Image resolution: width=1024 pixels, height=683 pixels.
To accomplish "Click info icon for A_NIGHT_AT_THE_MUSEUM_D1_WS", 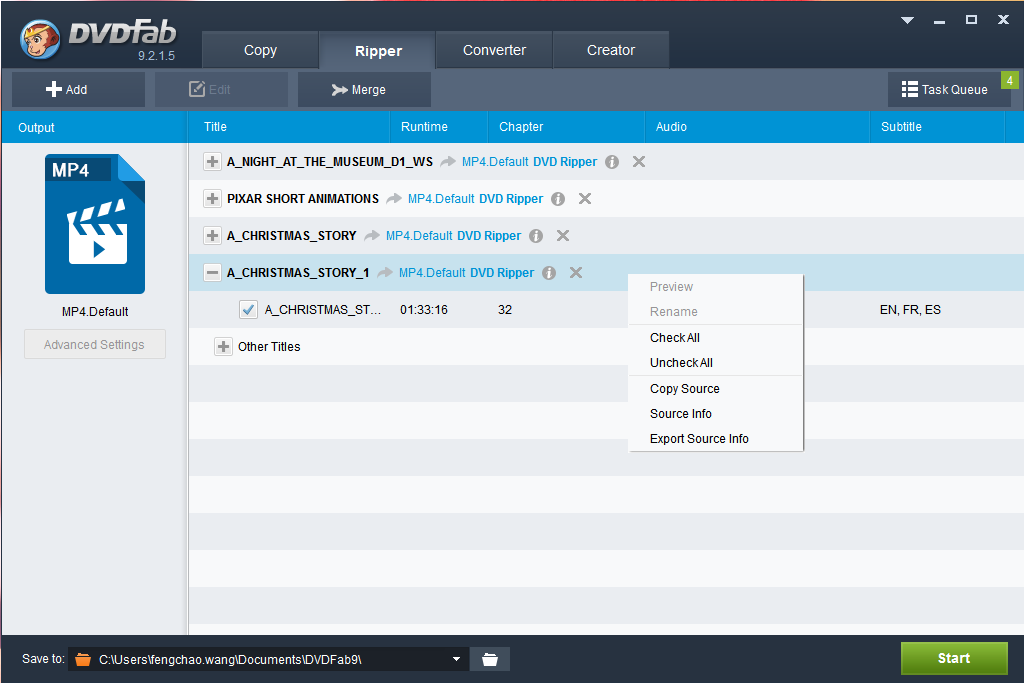I will point(612,162).
